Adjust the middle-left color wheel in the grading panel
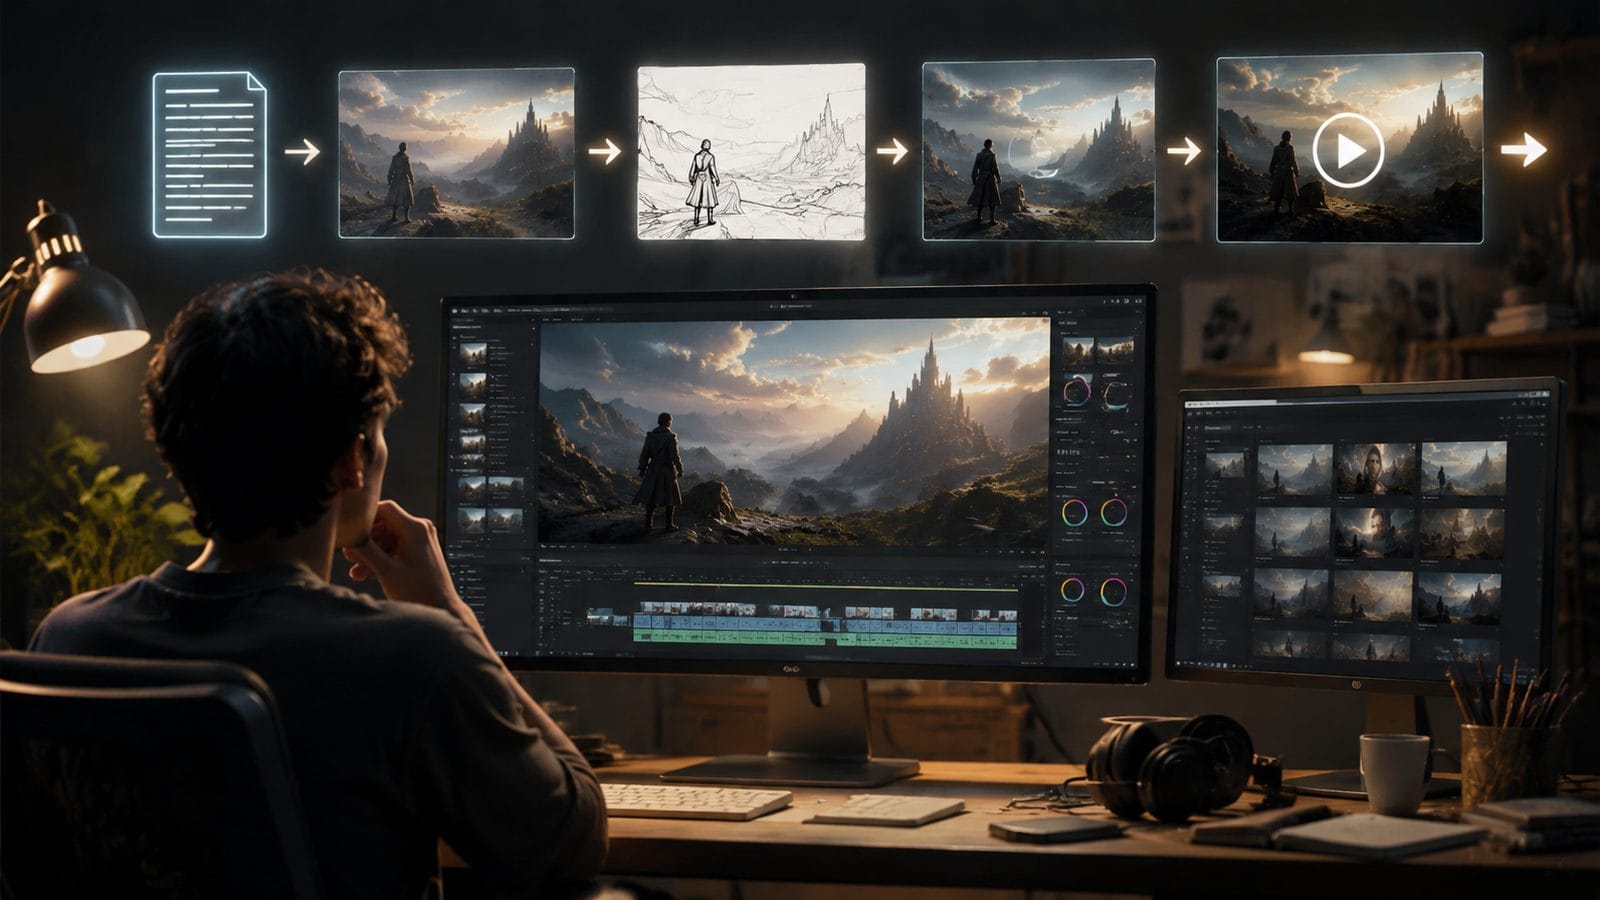Screen dimensions: 1600x900 (1075, 514)
